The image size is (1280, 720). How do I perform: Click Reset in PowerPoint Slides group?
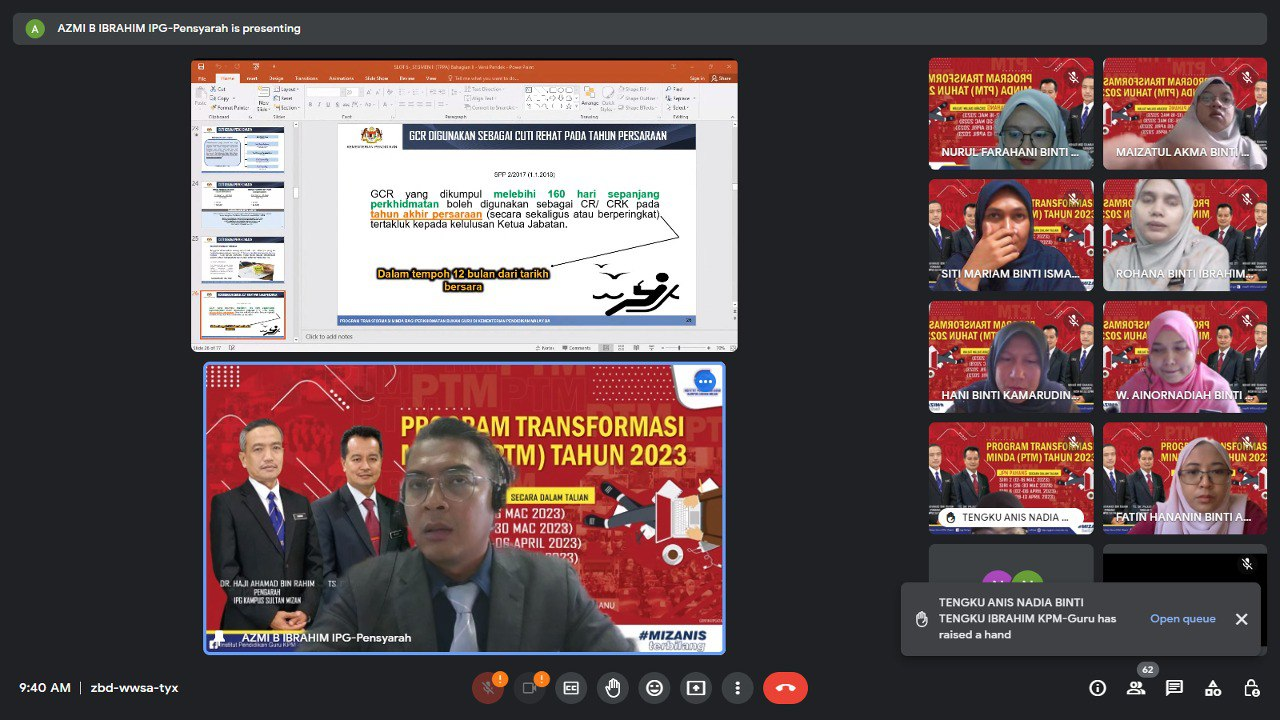tap(283, 98)
